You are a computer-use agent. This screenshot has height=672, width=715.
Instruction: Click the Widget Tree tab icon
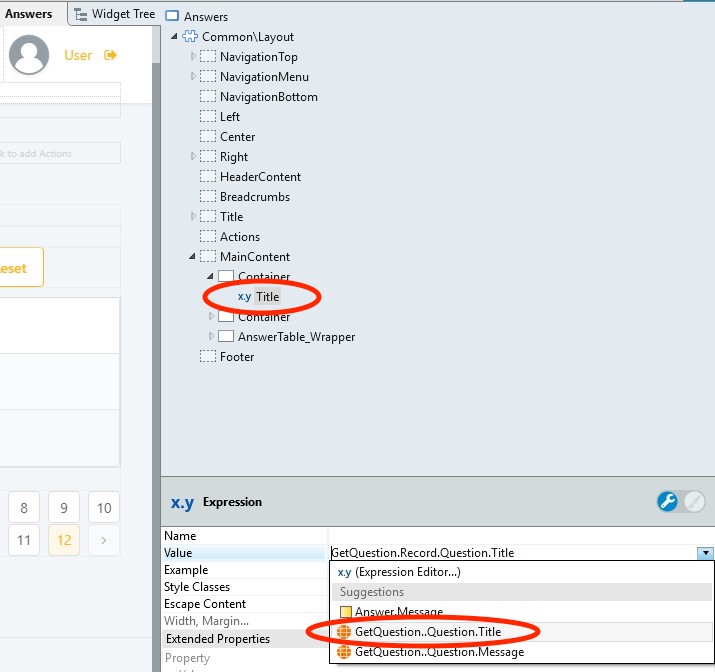click(x=81, y=15)
